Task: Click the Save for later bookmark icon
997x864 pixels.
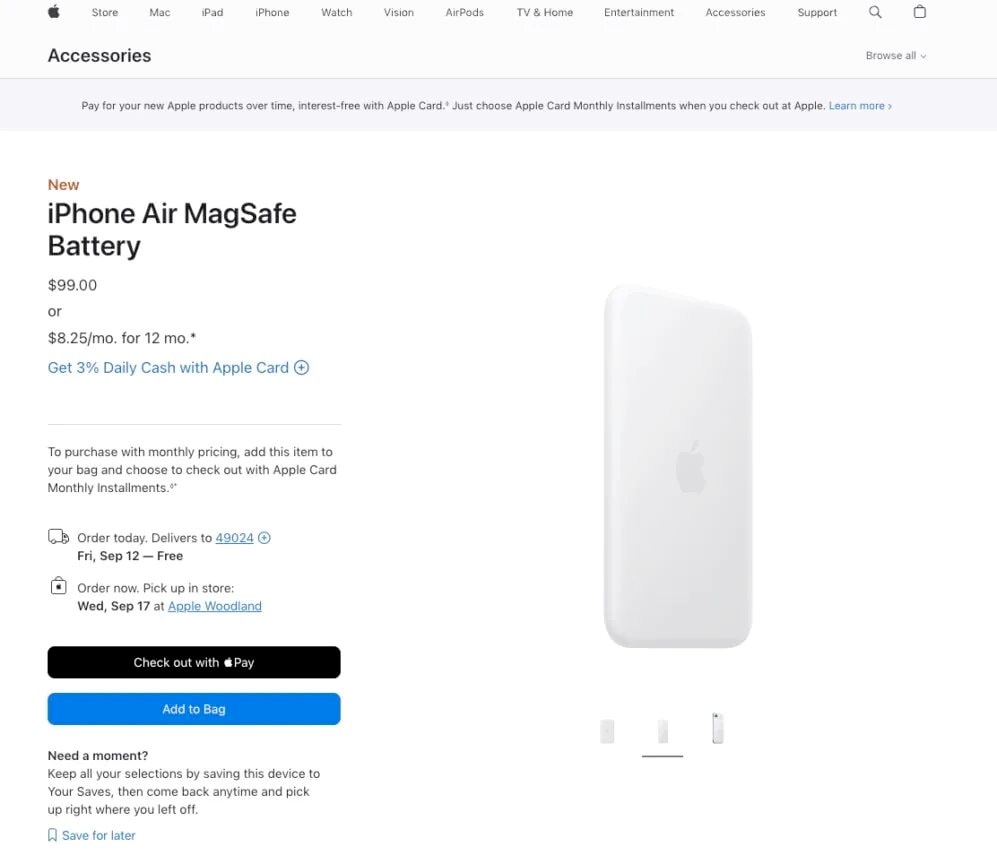Action: 52,835
